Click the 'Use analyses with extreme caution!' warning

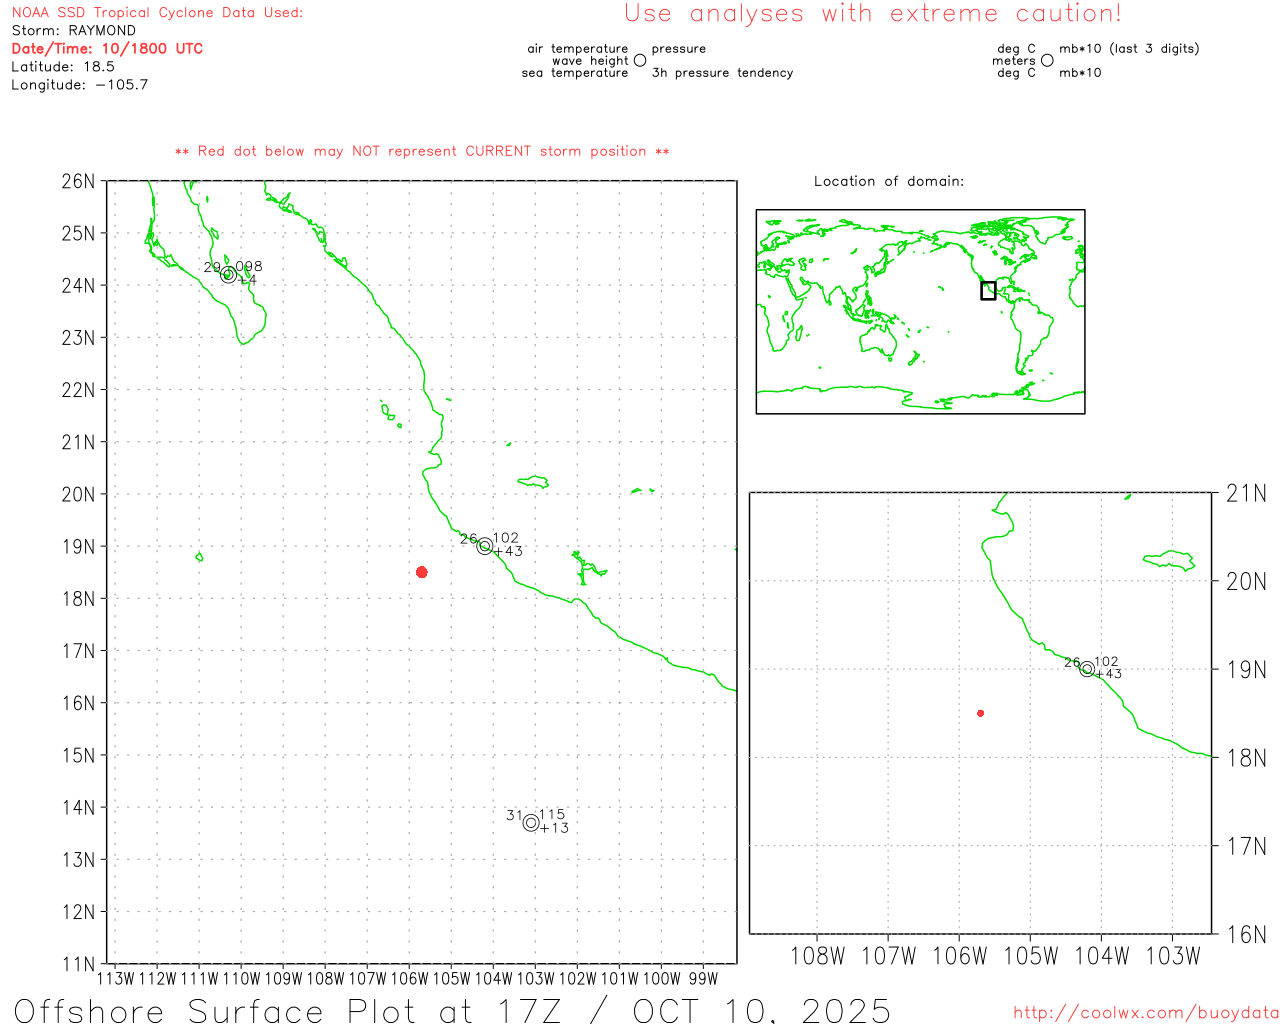tap(872, 14)
